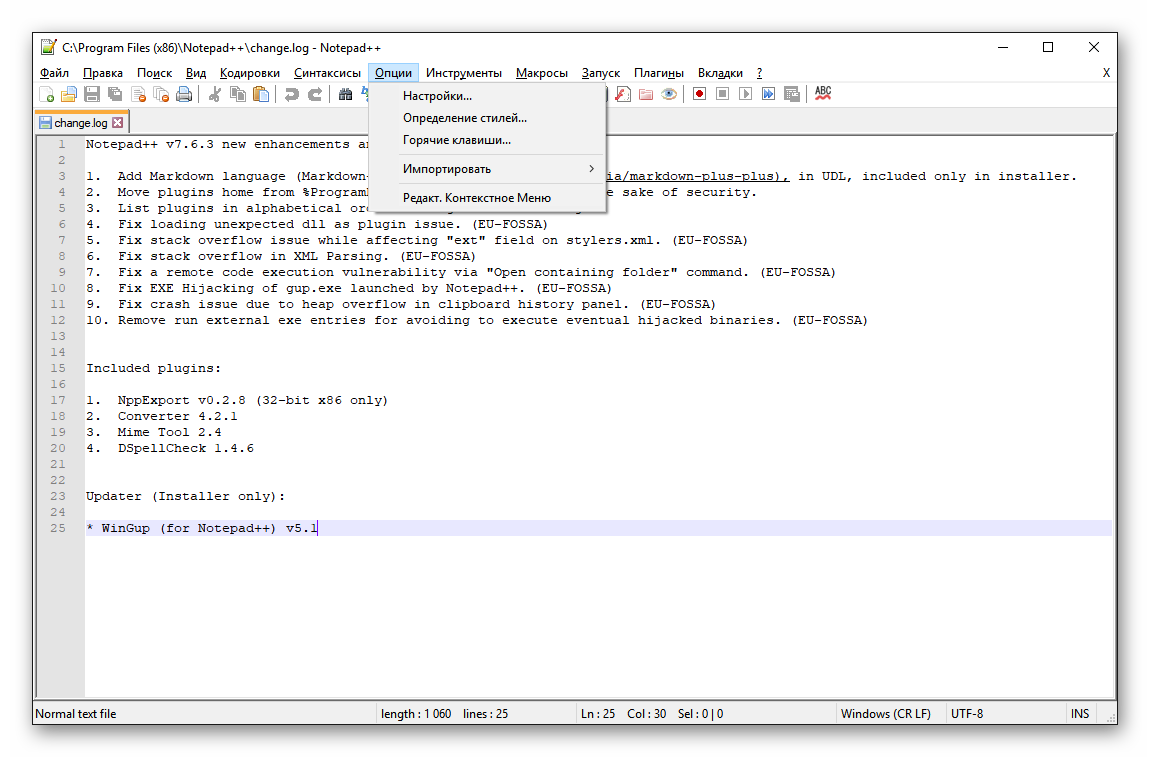Screen dimensions: 1150x757
Task: Click the Open file folder icon
Action: (69, 94)
